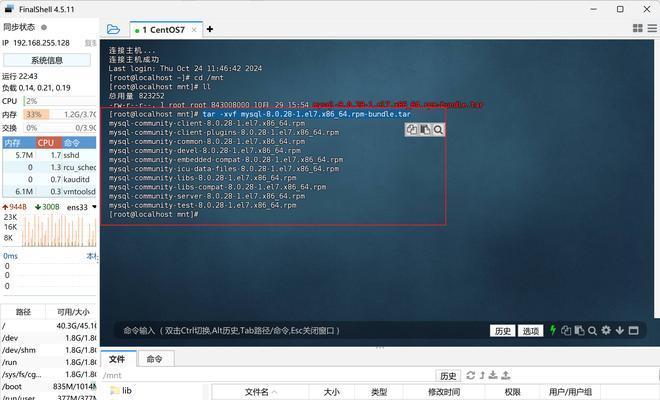Close the CentOS7 session tab
Viewport: 660px width, 400px height.
194,30
